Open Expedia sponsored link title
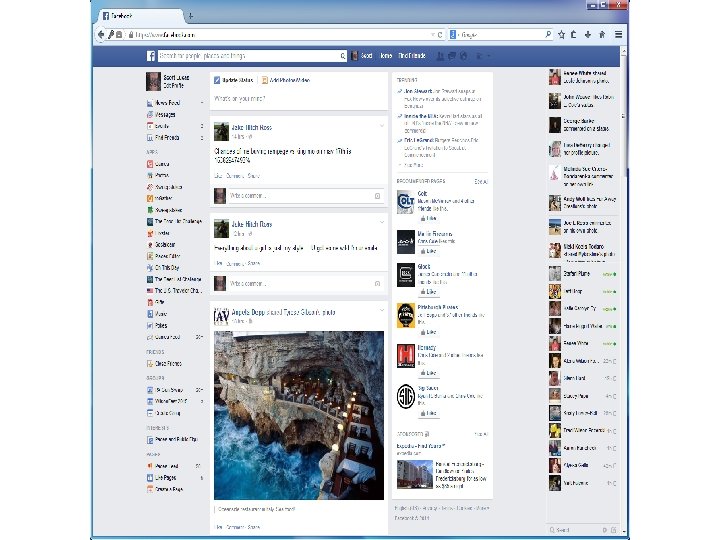720x540 pixels. pyautogui.click(x=421, y=446)
